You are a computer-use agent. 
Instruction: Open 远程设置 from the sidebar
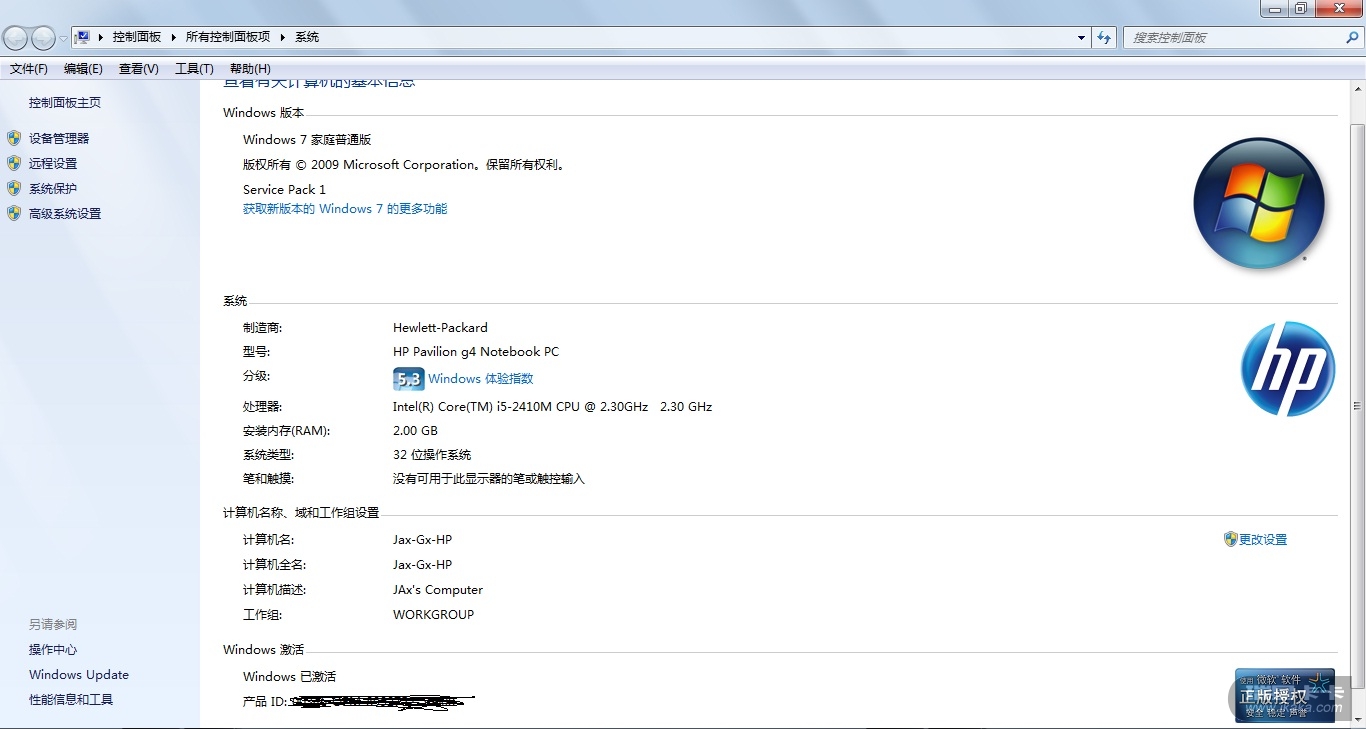point(53,164)
